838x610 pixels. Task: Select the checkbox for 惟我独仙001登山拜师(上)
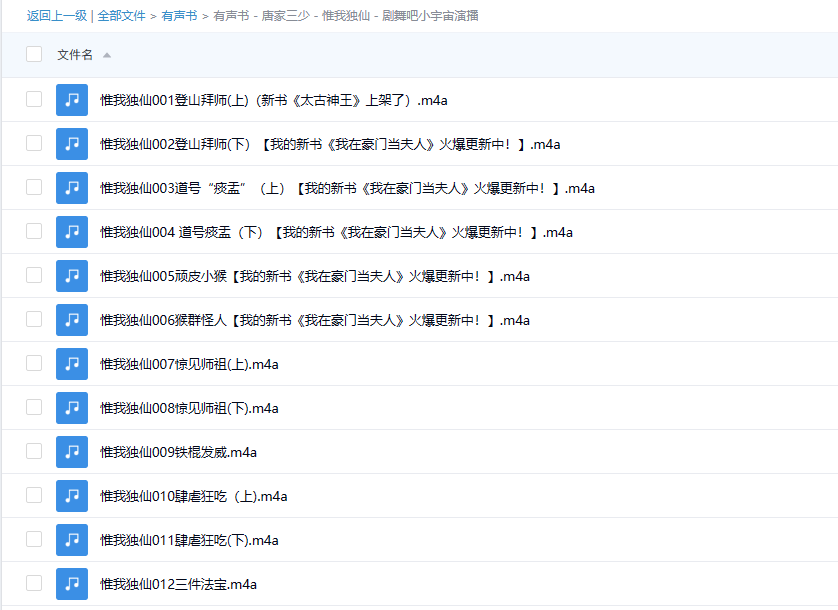point(33,100)
